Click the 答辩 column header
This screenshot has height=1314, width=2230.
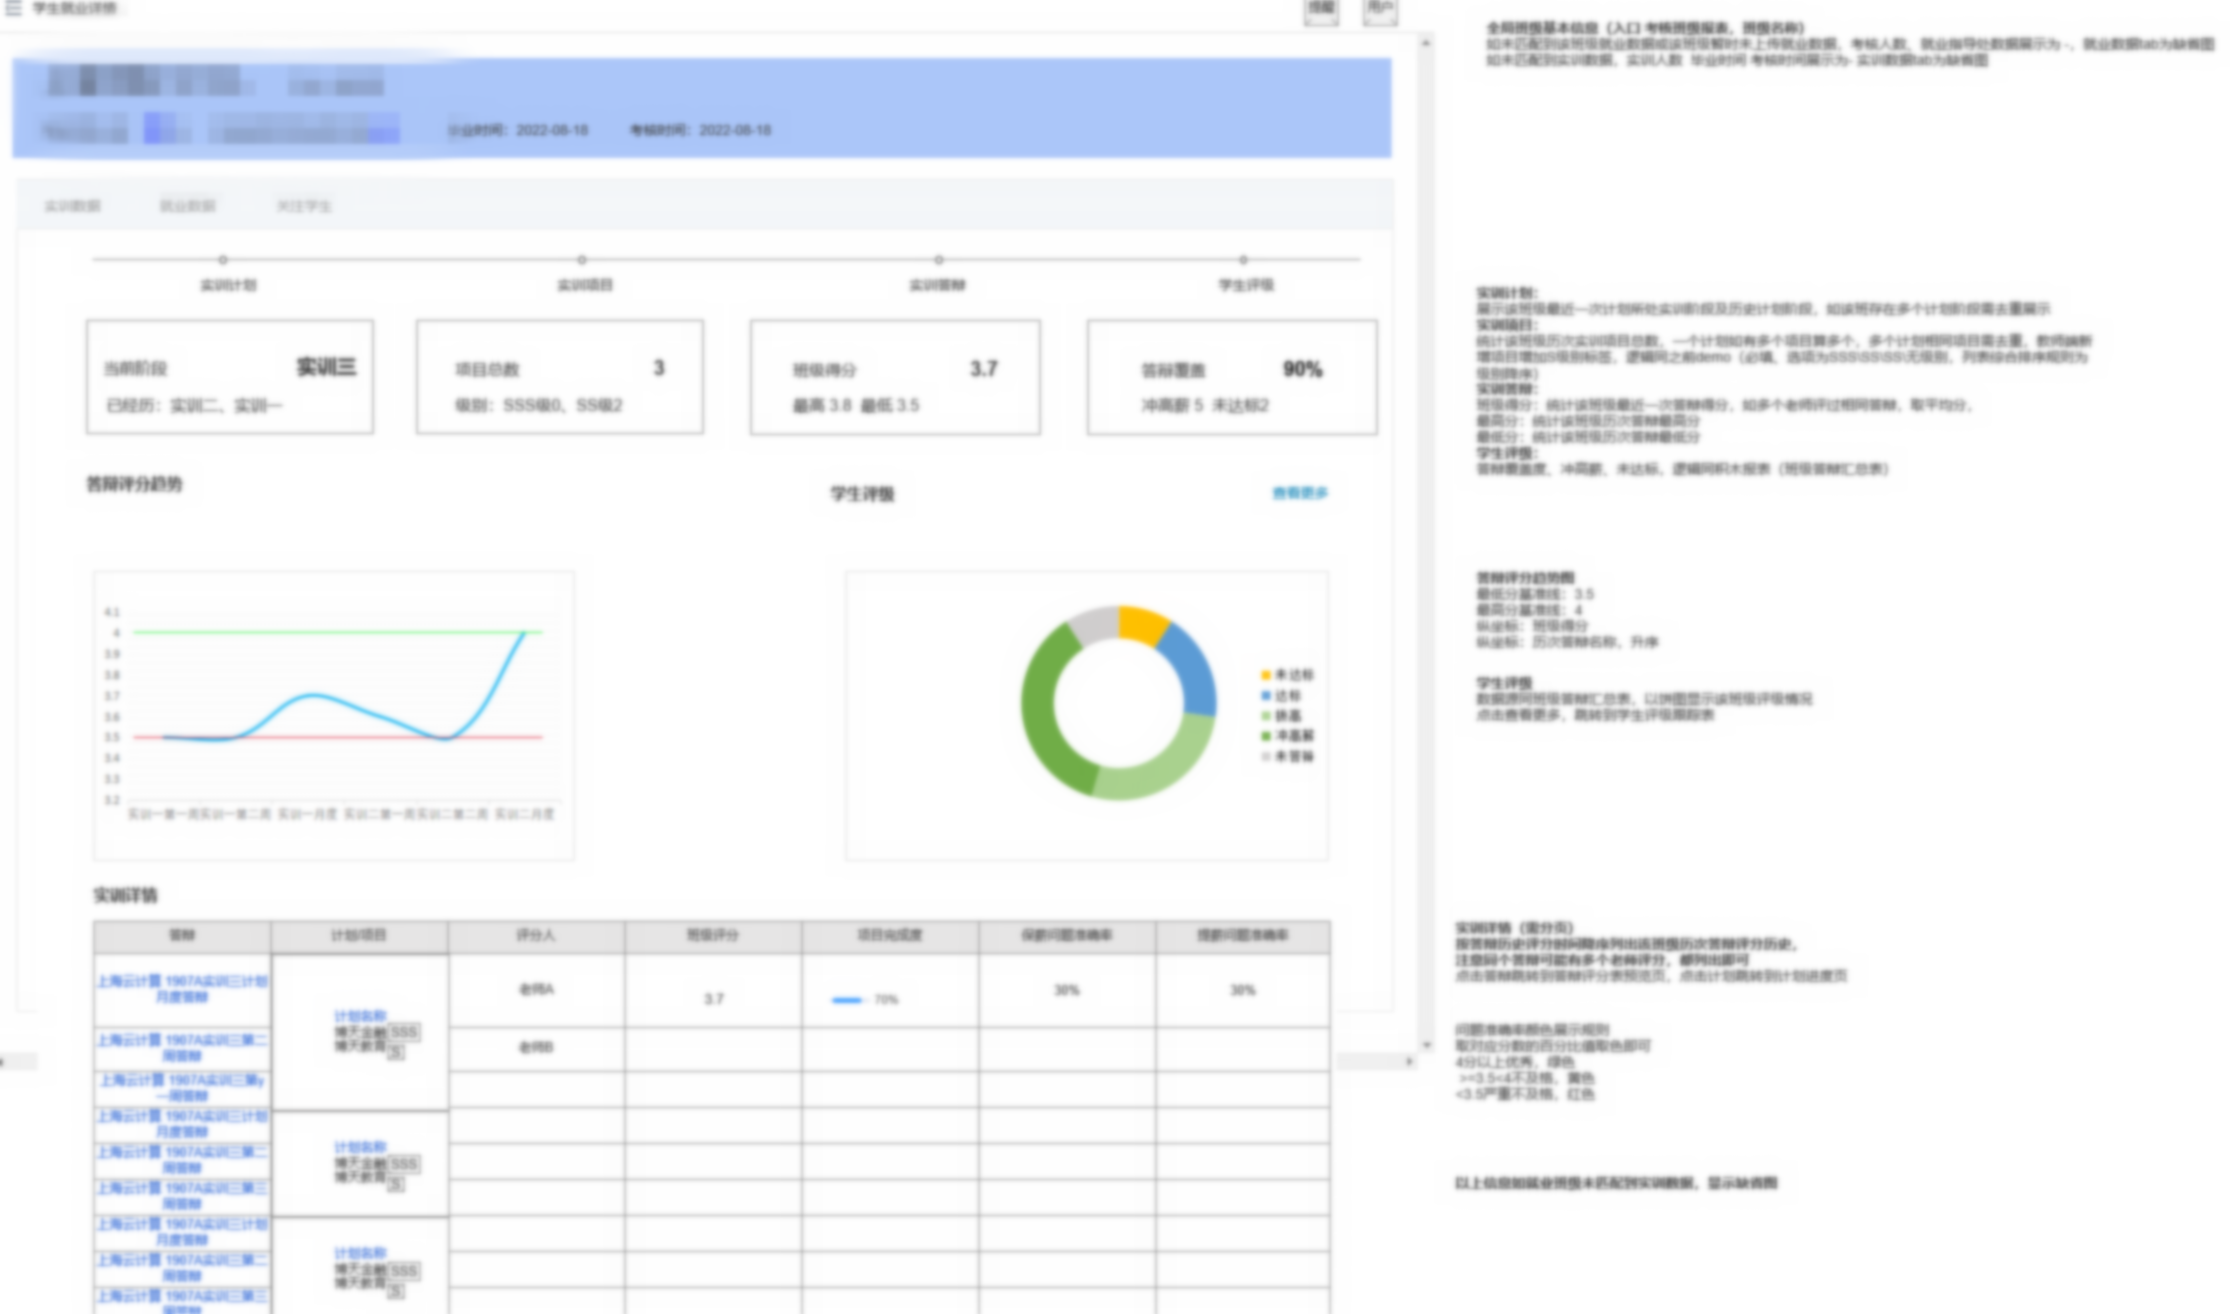[x=182, y=936]
